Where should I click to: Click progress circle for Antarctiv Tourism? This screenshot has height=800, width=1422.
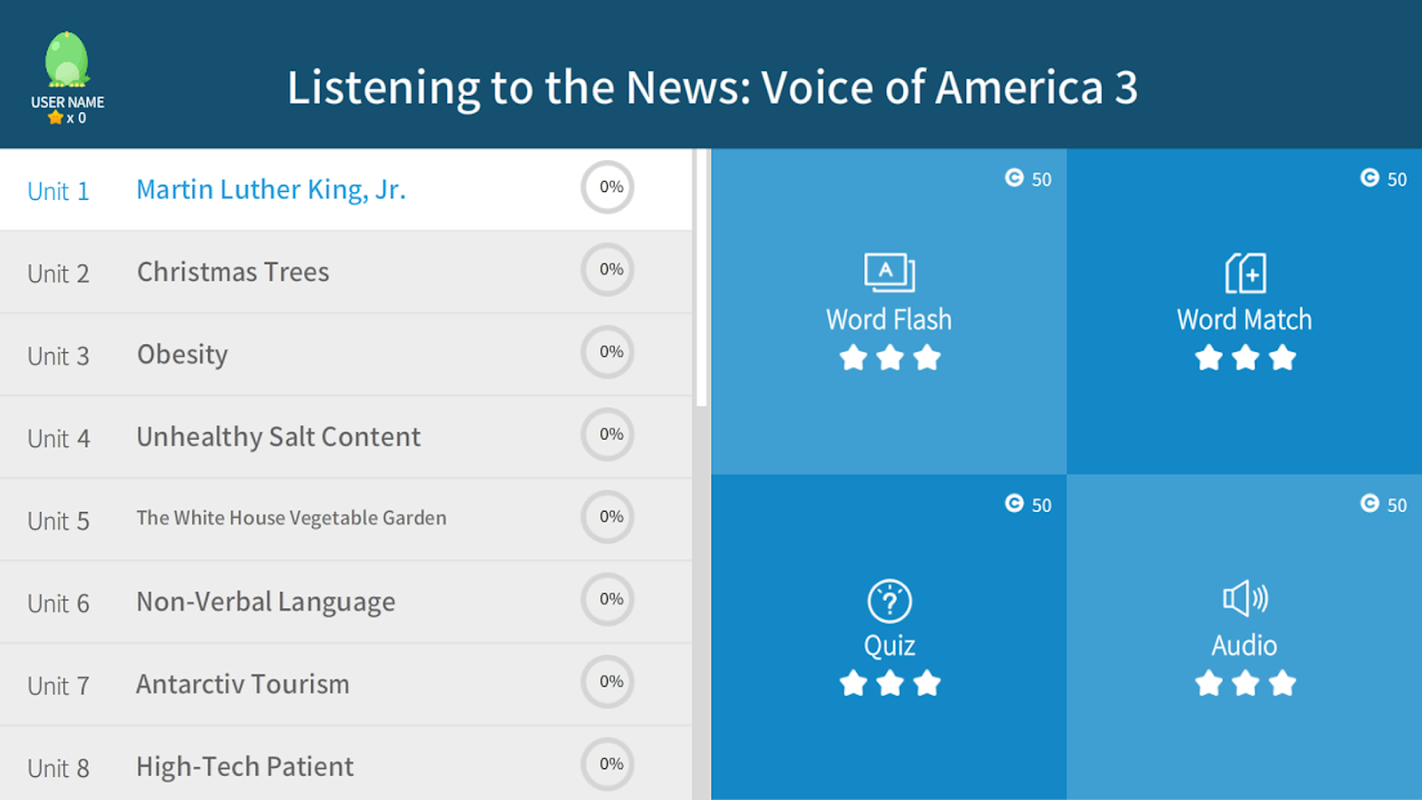point(608,682)
